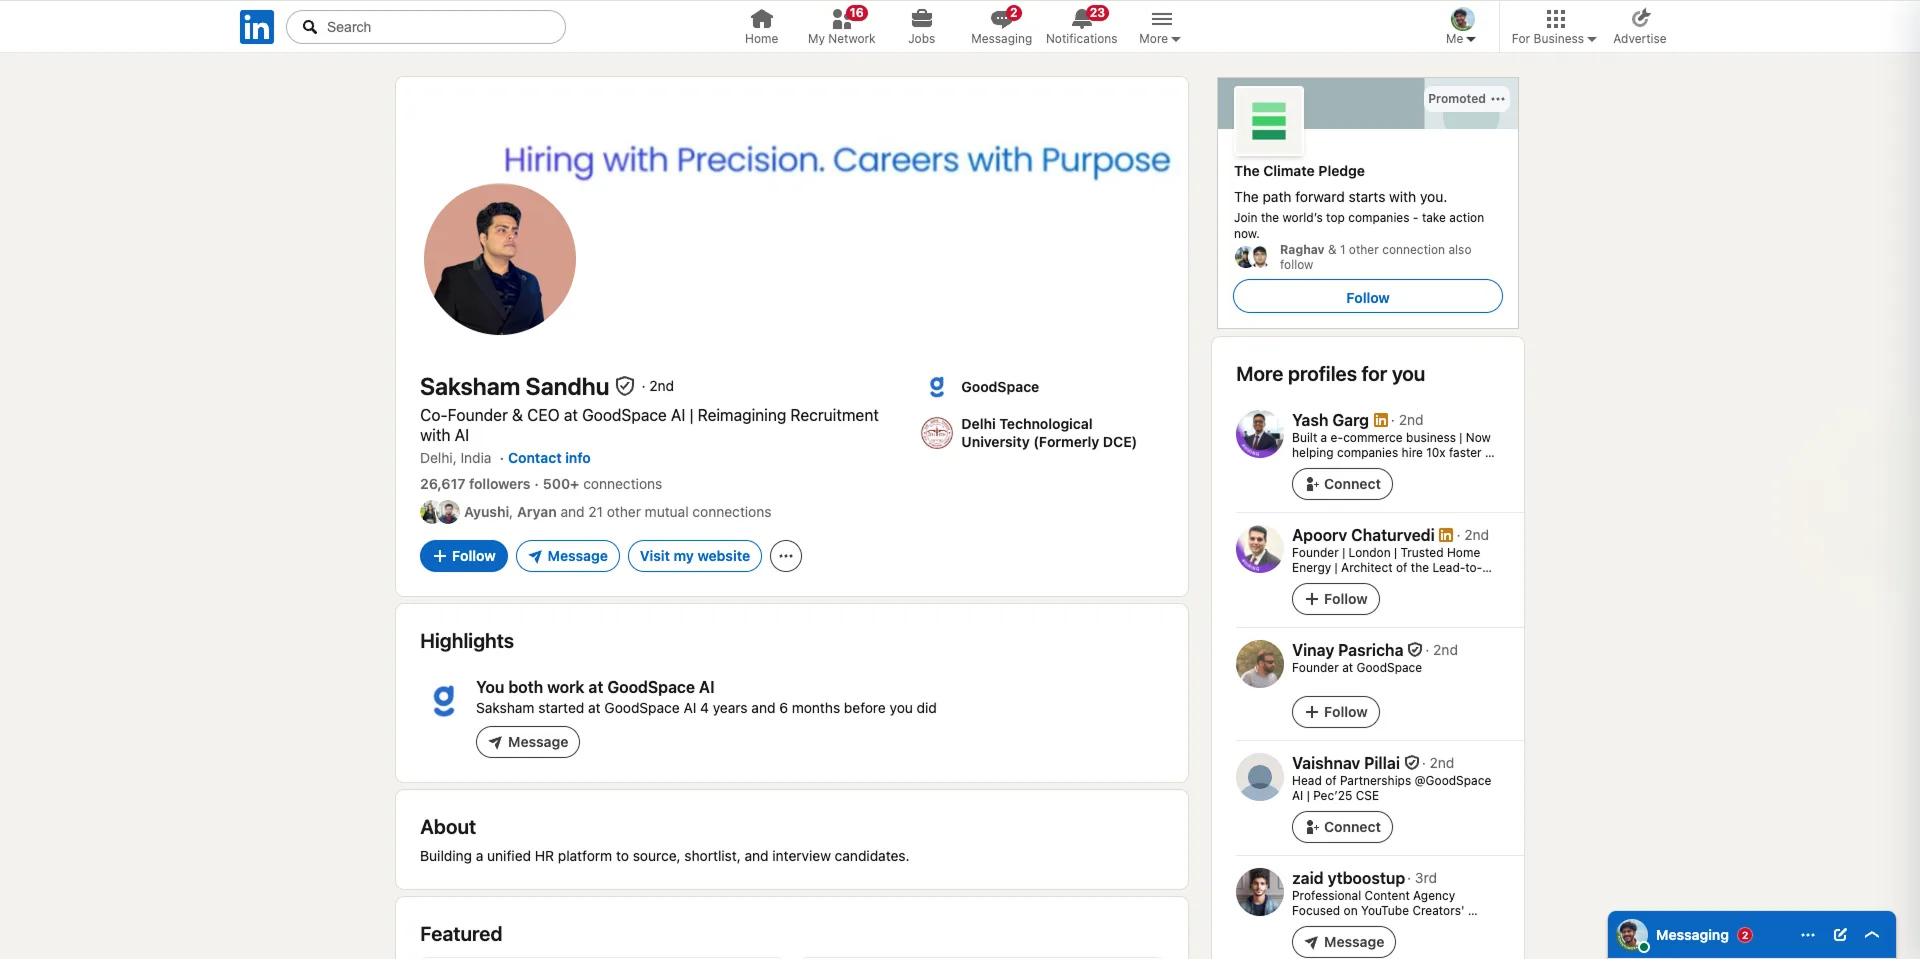1920x959 pixels.
Task: Follow Vinay Pasricha
Action: coord(1336,712)
